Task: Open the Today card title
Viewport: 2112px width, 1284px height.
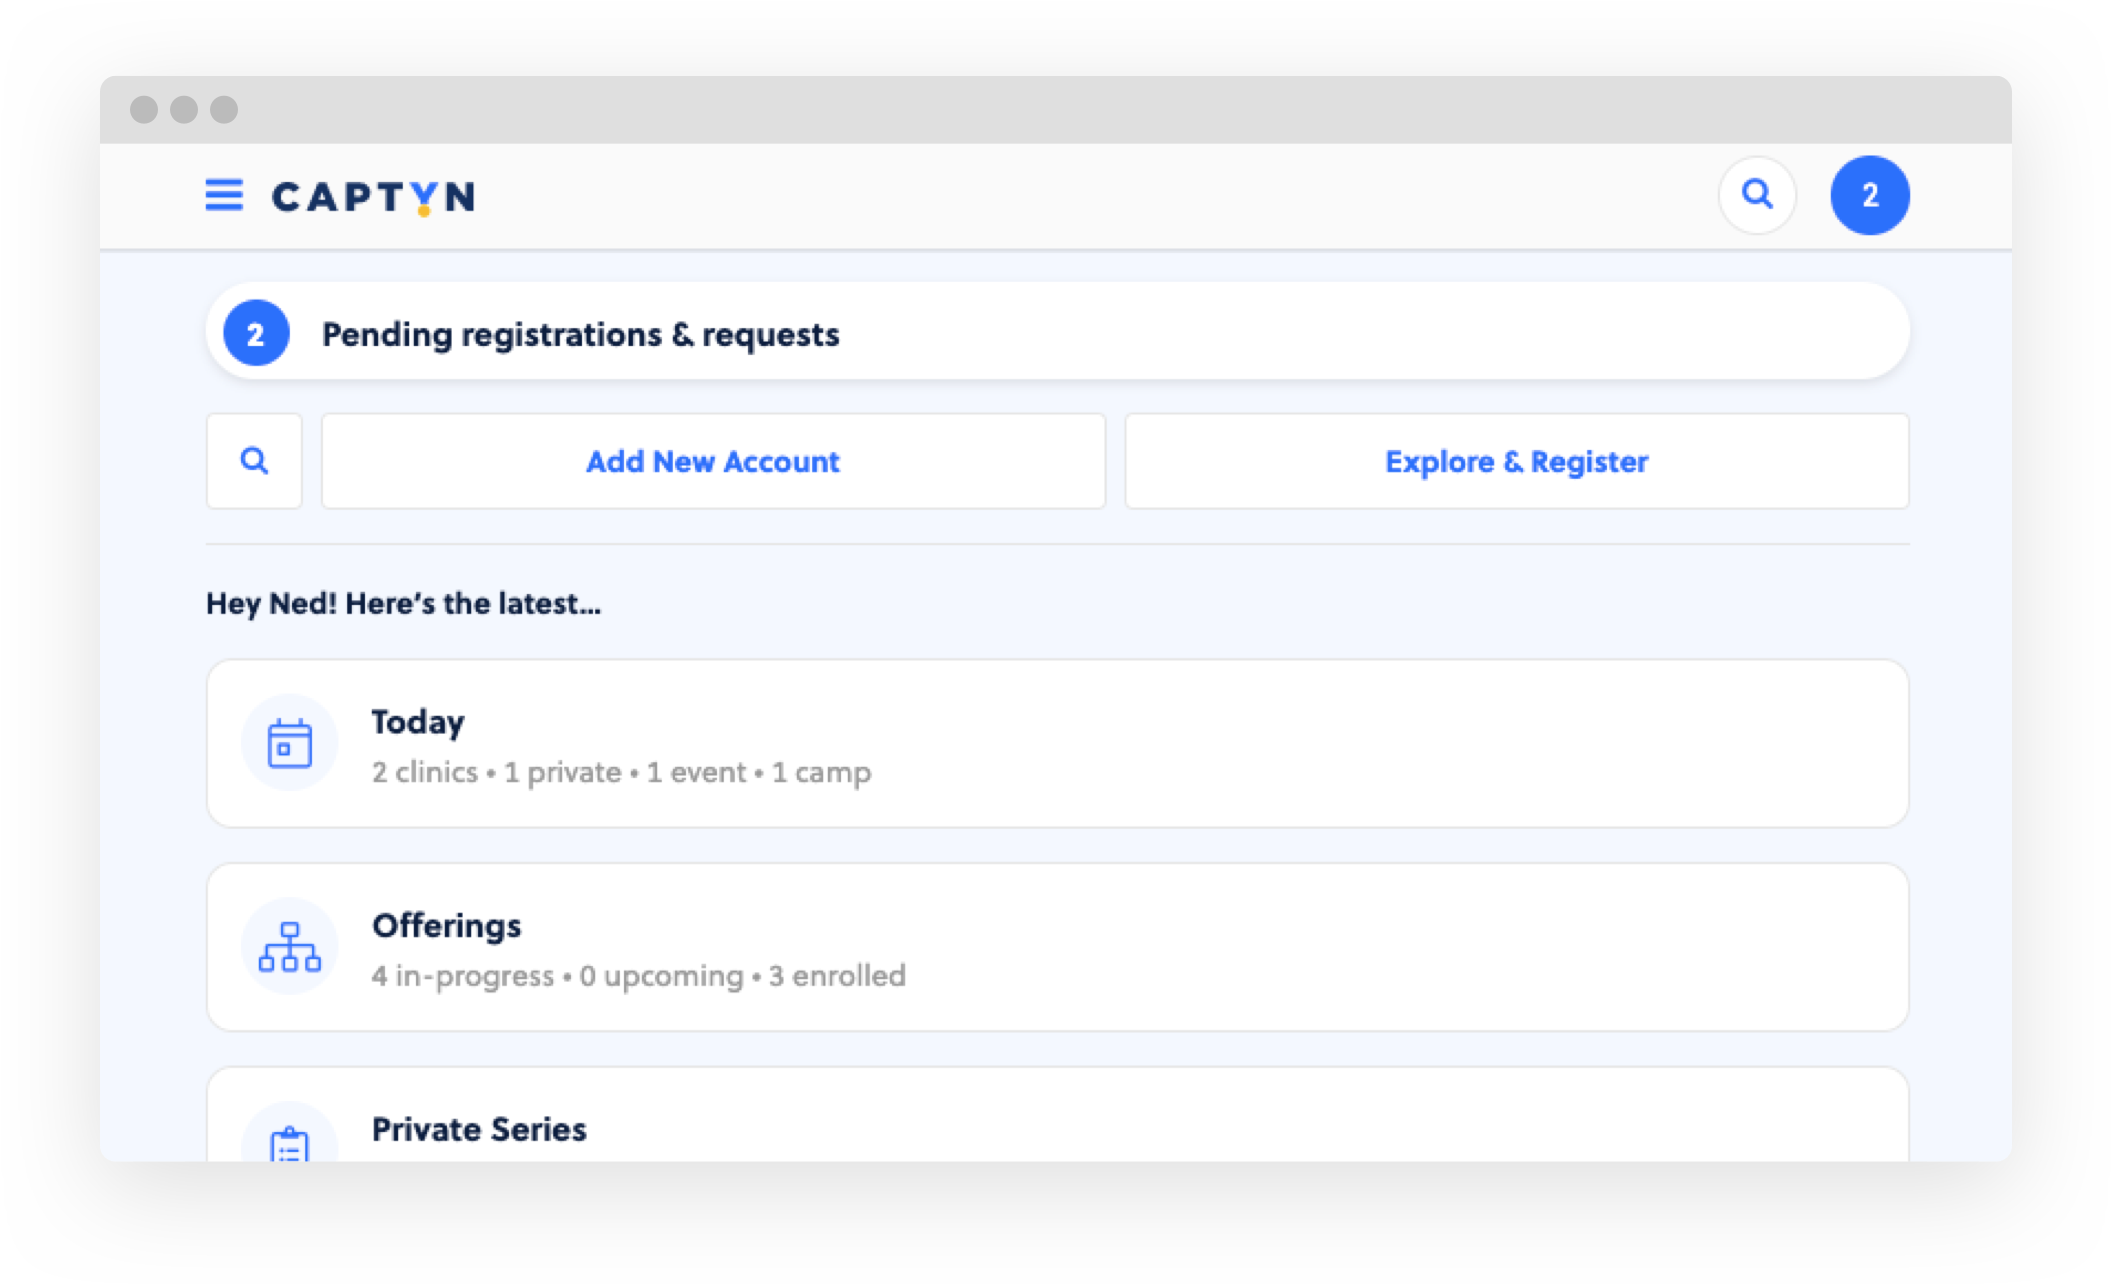Action: coord(418,722)
